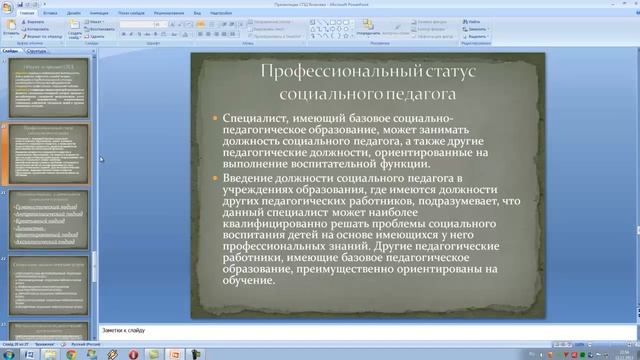The width and height of the screenshot is (640, 360).
Task: Expand the shapes gallery more arrow
Action: click(352, 36)
